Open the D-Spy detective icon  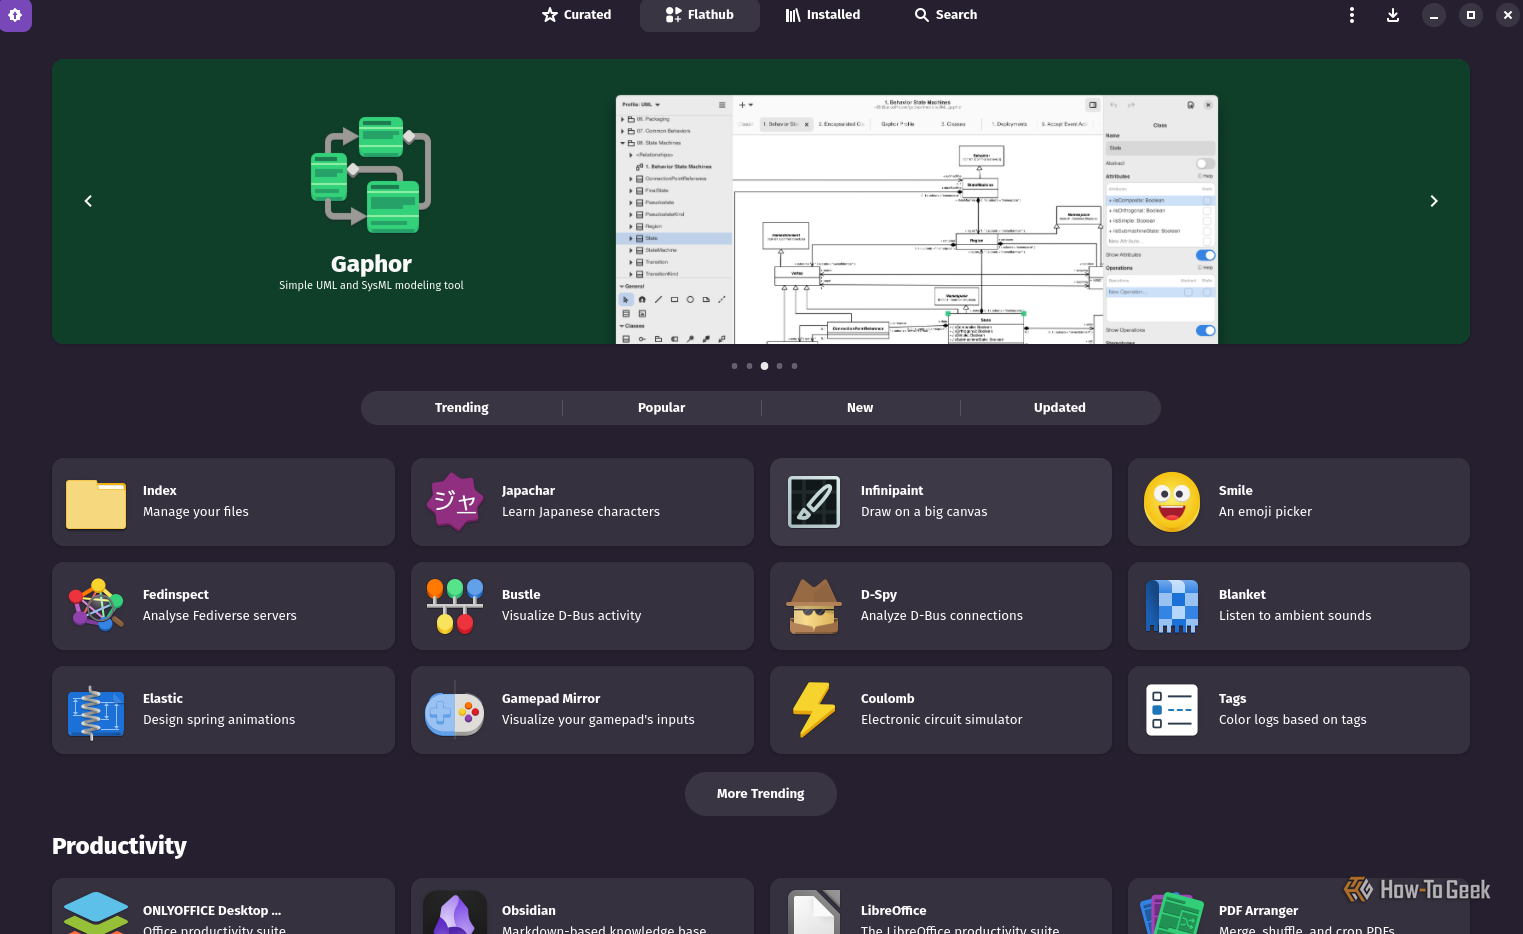pyautogui.click(x=814, y=606)
